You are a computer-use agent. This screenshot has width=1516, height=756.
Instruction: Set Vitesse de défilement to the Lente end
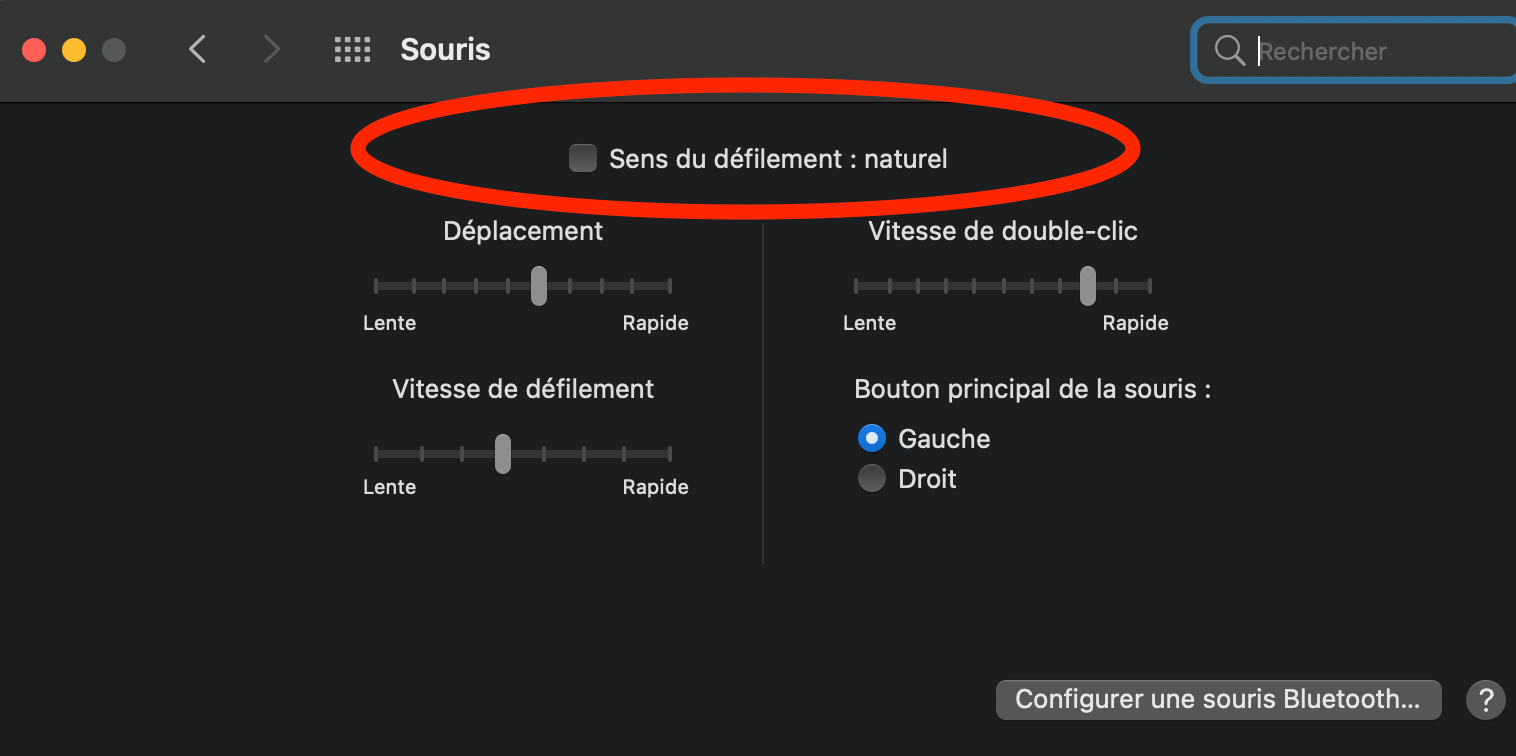point(376,454)
